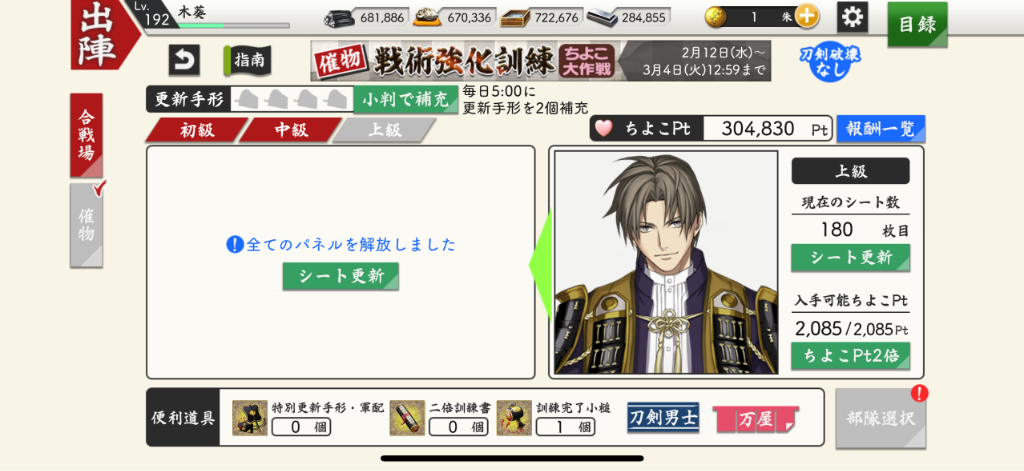
Task: Tap the back arrow return icon
Action: tap(184, 60)
